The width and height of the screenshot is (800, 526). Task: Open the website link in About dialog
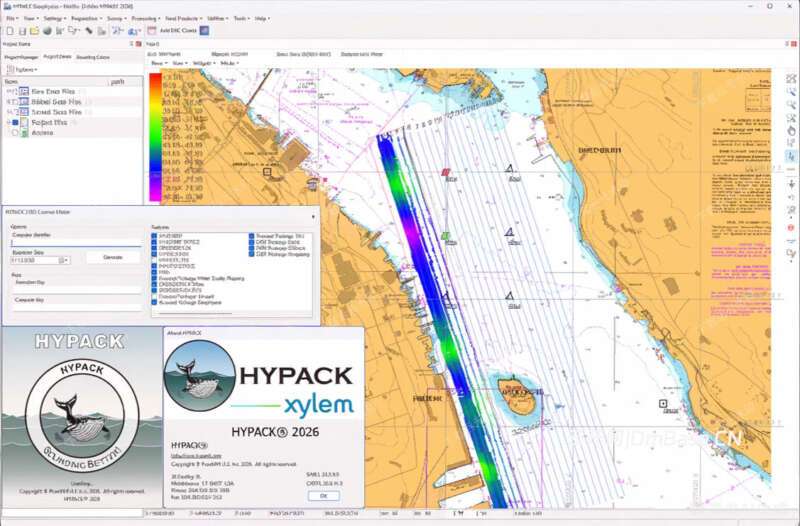196,456
